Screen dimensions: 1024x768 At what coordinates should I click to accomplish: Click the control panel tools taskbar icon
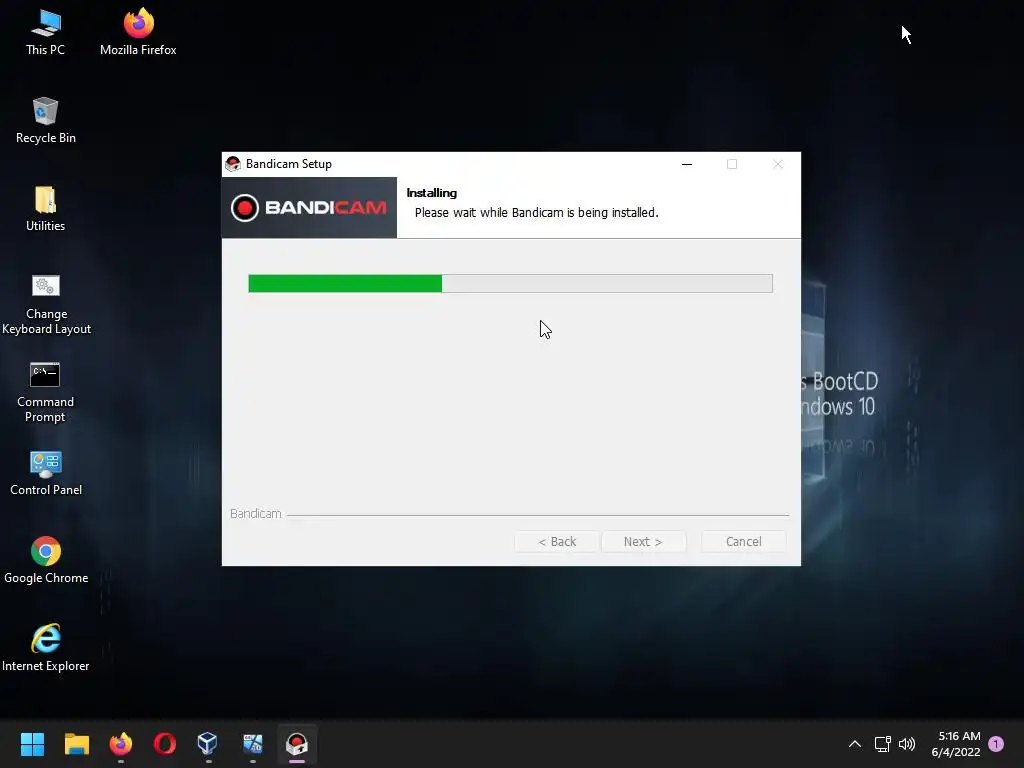pyautogui.click(x=252, y=744)
